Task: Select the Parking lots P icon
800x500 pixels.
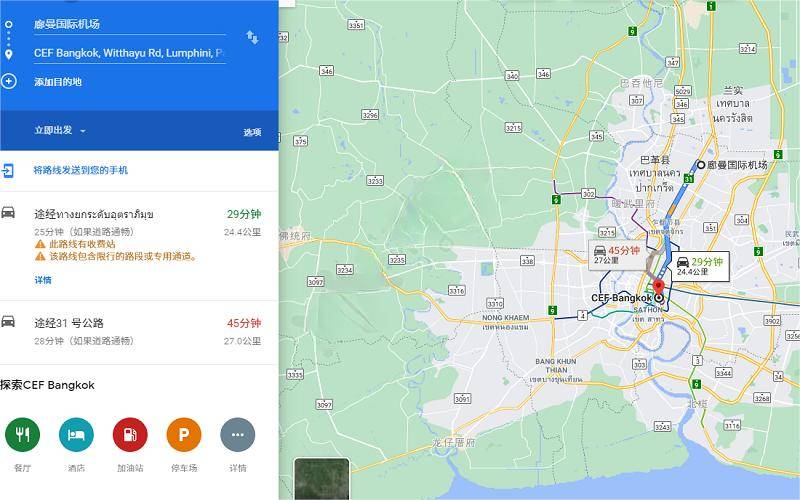Action: click(x=184, y=435)
